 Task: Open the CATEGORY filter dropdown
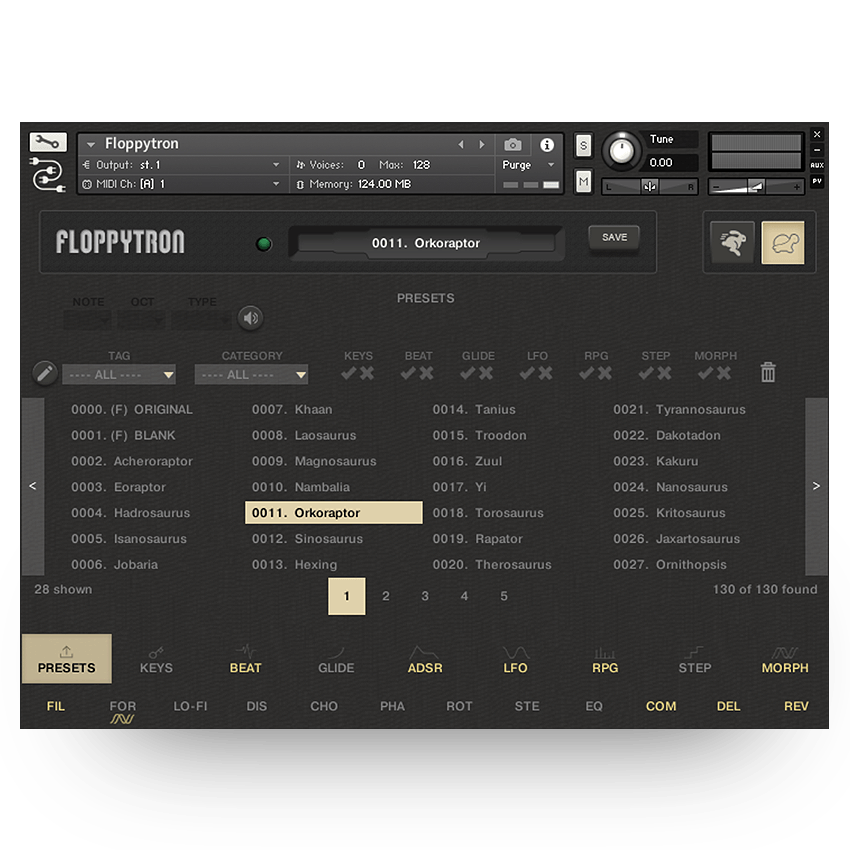(252, 375)
